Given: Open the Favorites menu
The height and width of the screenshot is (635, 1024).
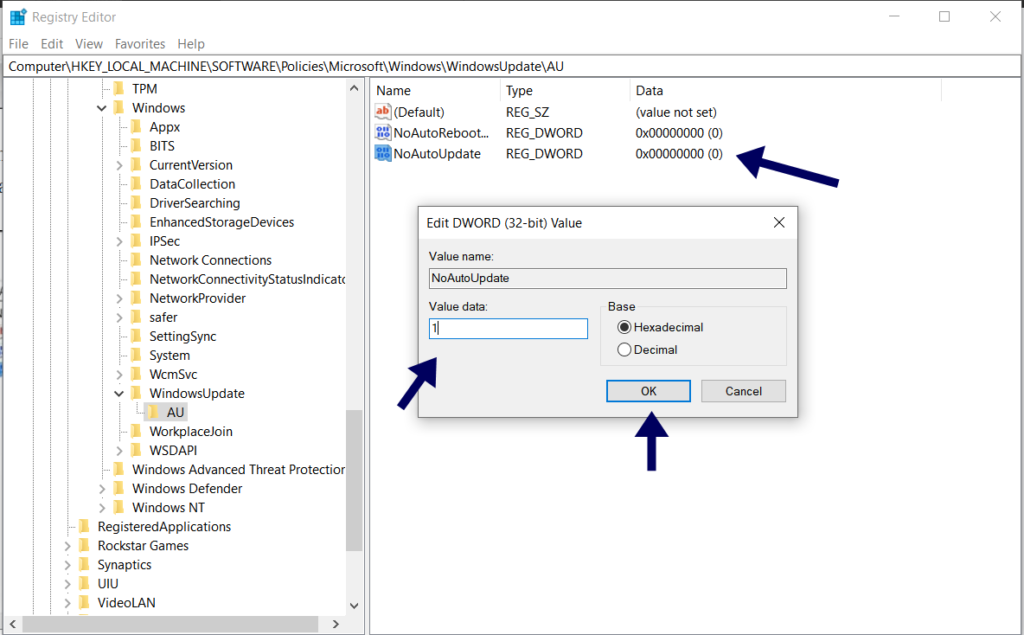Looking at the screenshot, I should click(x=139, y=43).
